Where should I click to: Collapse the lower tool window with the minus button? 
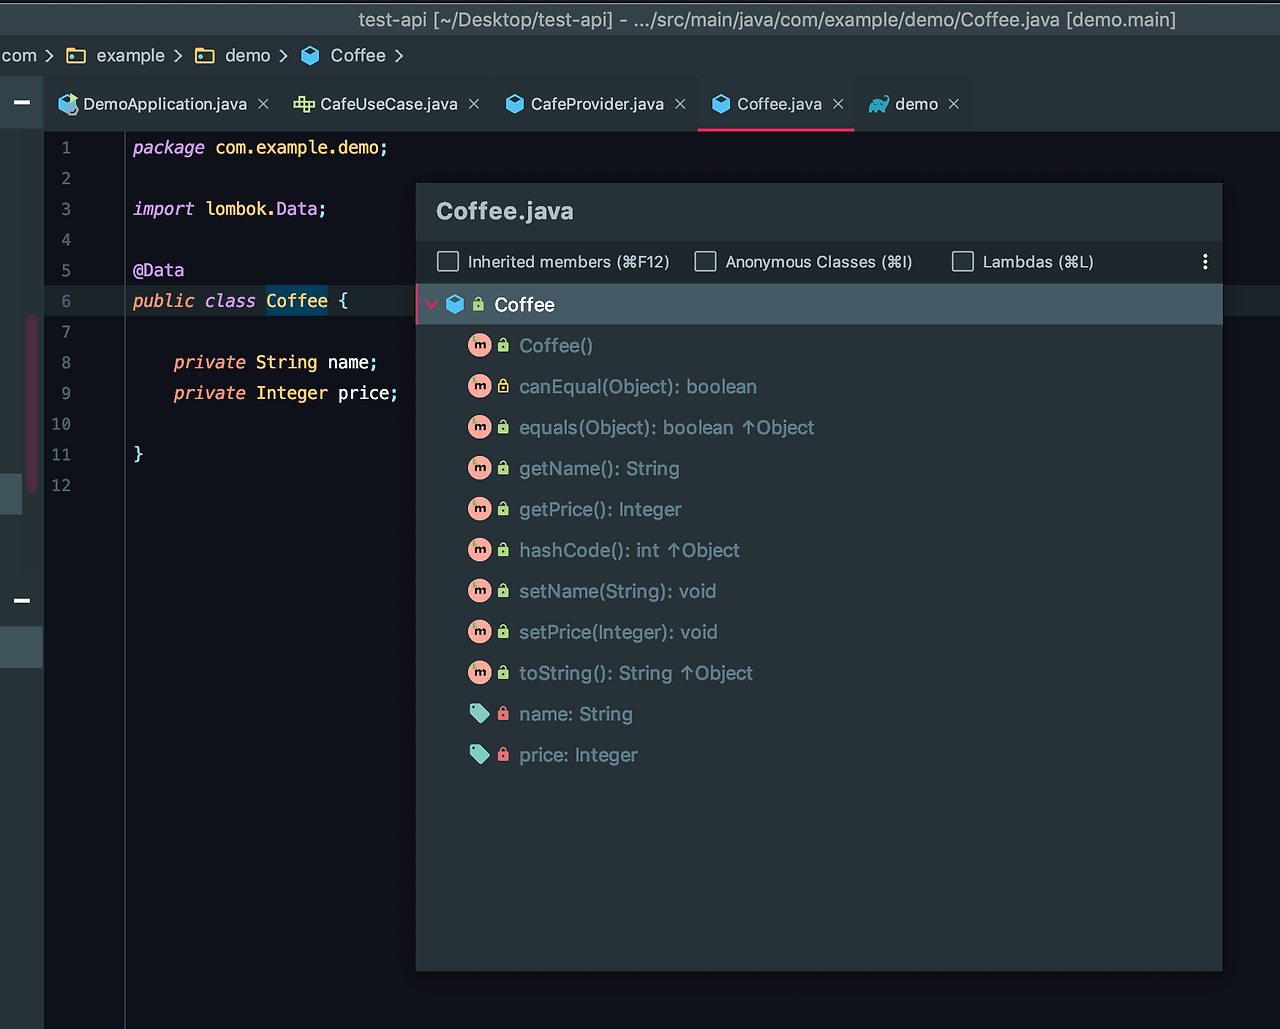(22, 601)
